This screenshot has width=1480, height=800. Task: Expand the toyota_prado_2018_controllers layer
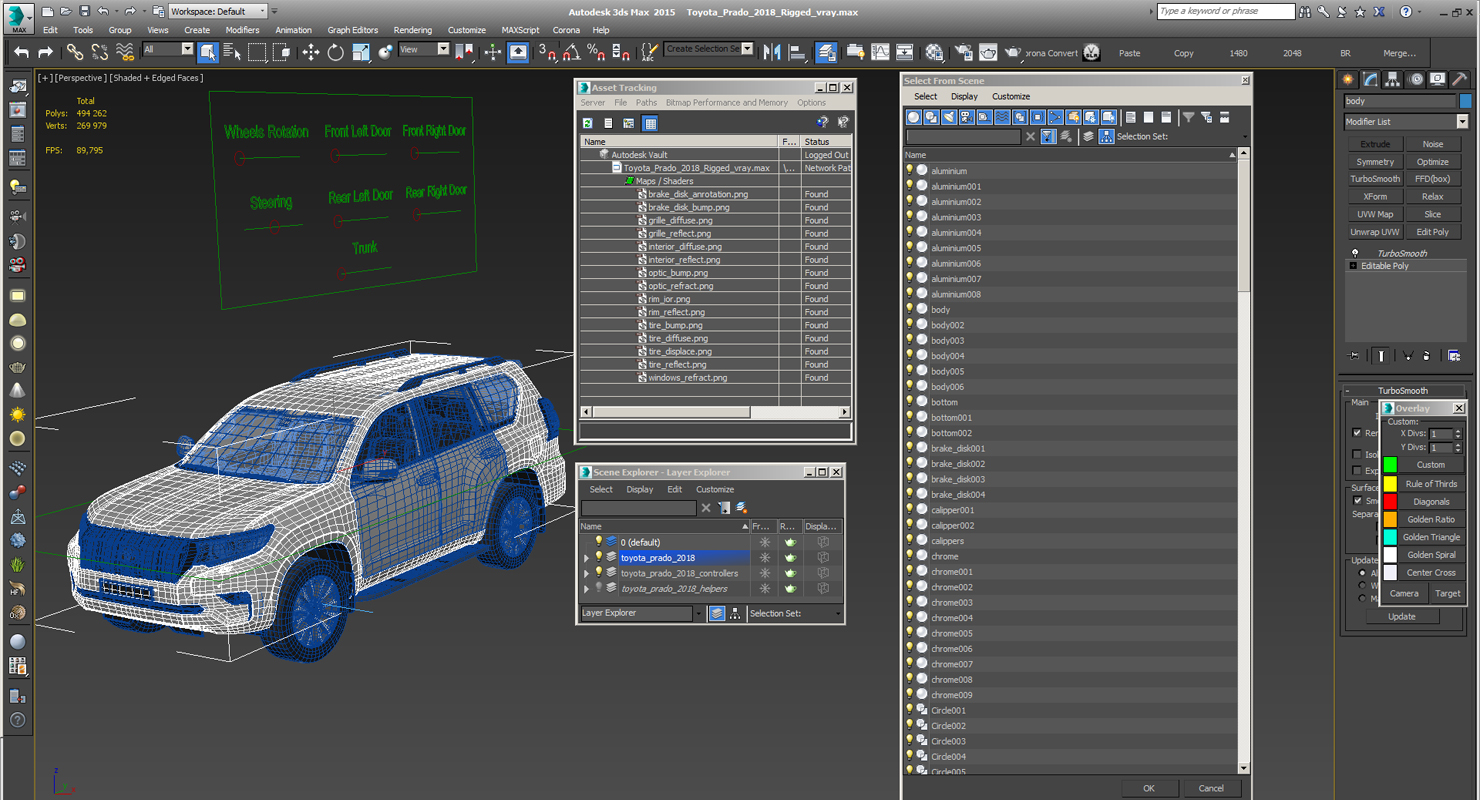tap(587, 573)
